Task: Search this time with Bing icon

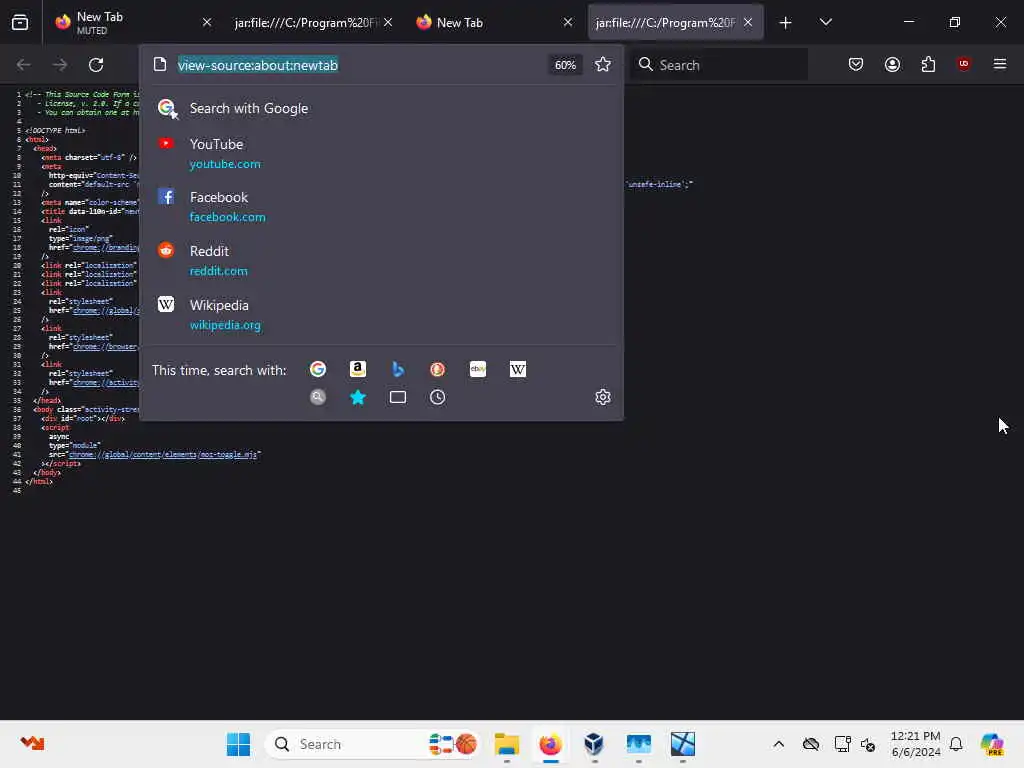Action: click(398, 370)
